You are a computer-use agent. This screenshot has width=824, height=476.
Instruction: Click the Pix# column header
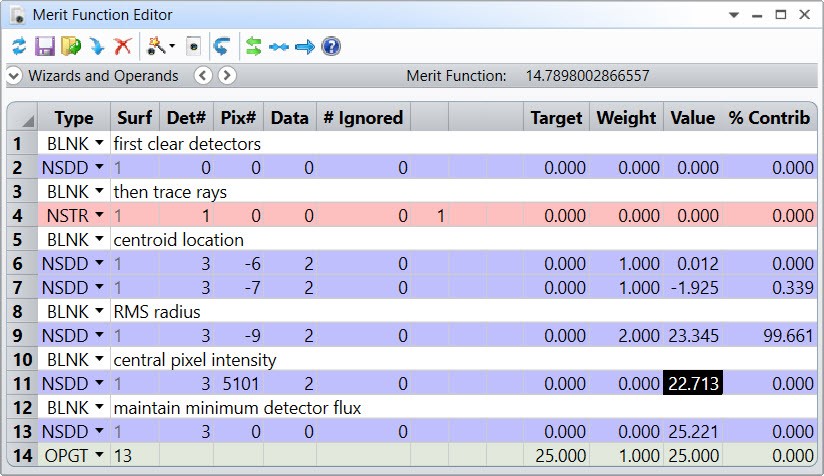238,117
